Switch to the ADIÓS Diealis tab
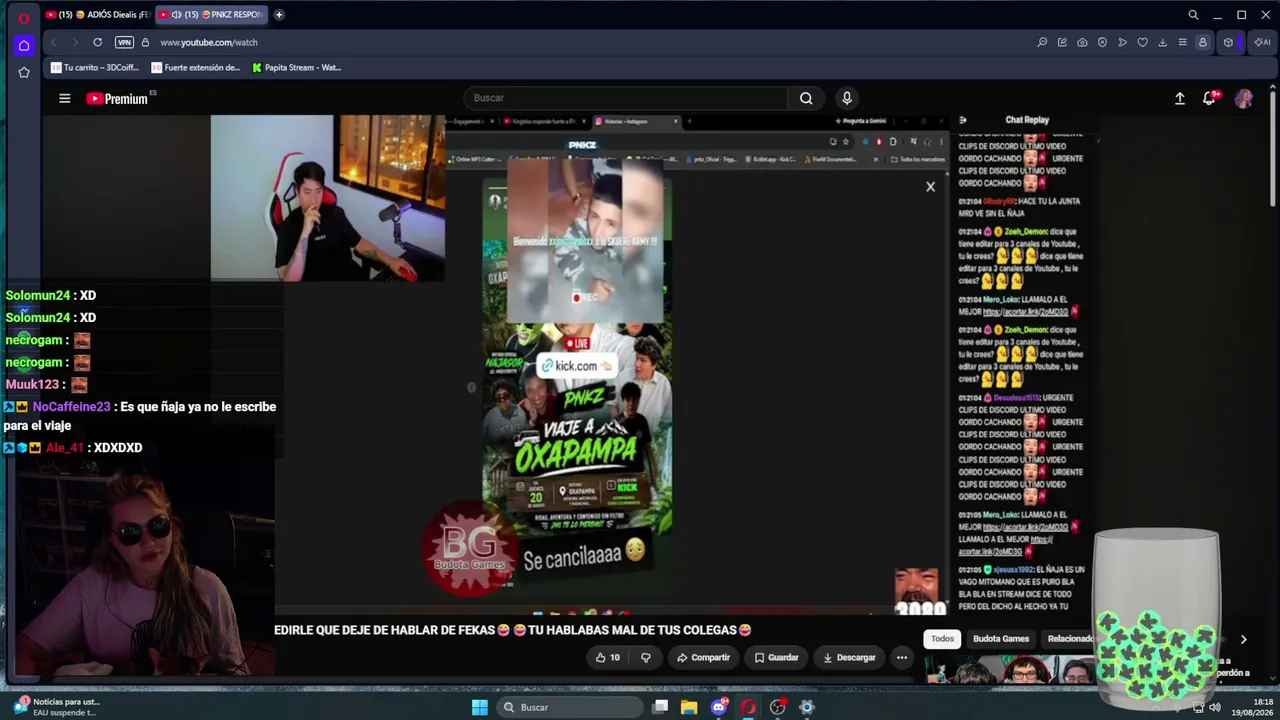The width and height of the screenshot is (1280, 720). [97, 15]
